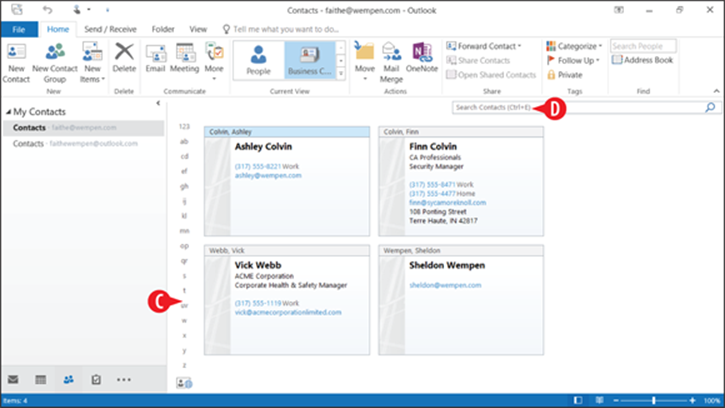Switch to Calendar navigation
Screen dimensions: 725x408
click(x=41, y=380)
